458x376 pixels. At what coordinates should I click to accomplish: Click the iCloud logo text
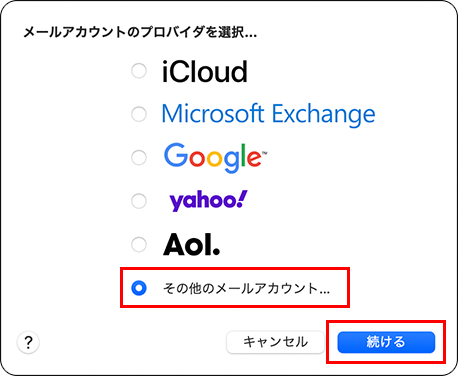click(205, 71)
